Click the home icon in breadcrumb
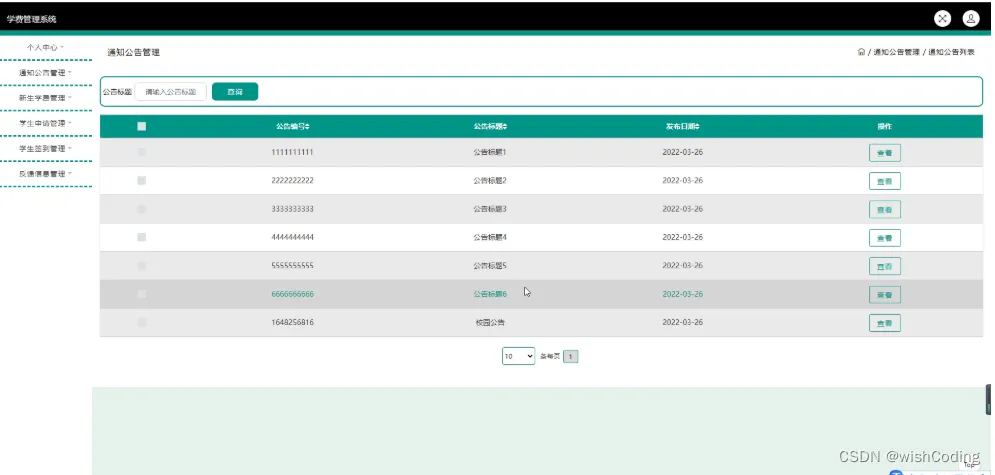Viewport: 995px width, 475px height. [x=861, y=52]
